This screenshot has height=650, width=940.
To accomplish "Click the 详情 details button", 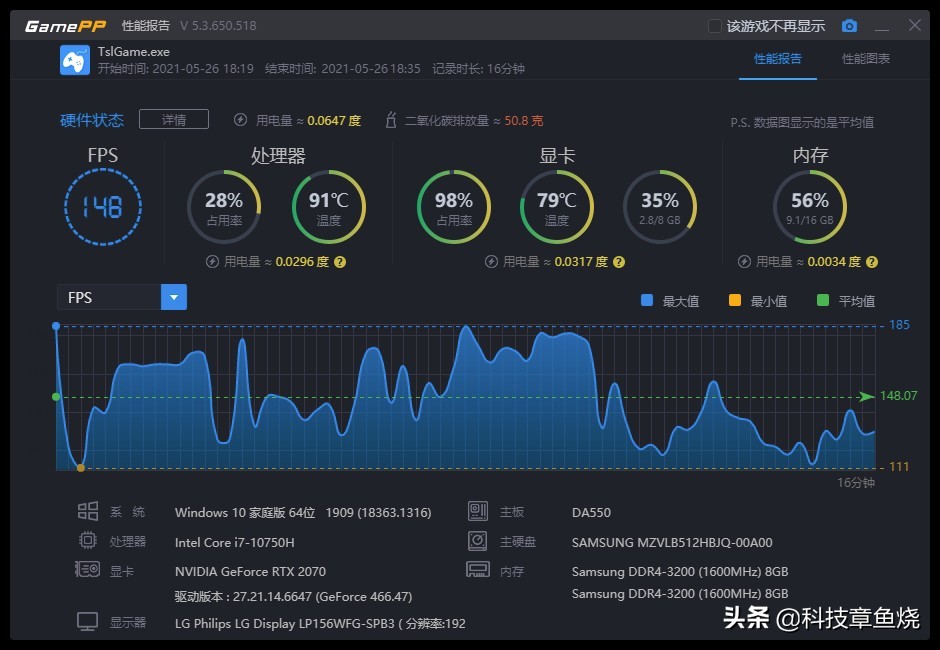I will 172,118.
